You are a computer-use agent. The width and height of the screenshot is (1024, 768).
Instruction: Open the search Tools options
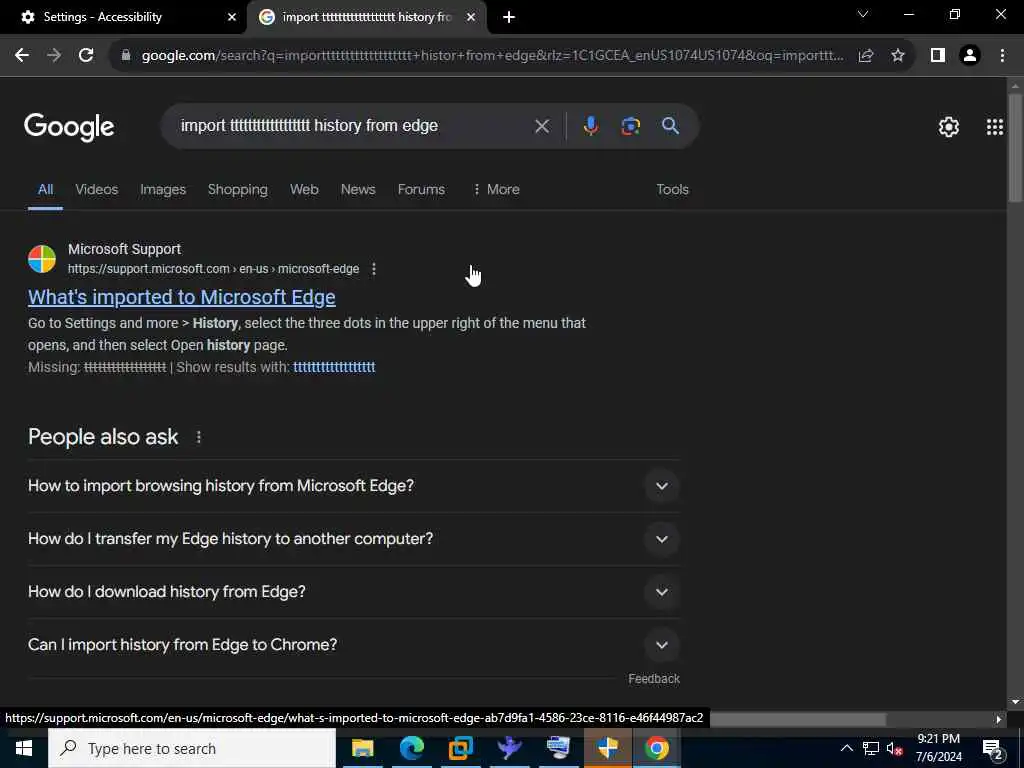click(673, 189)
